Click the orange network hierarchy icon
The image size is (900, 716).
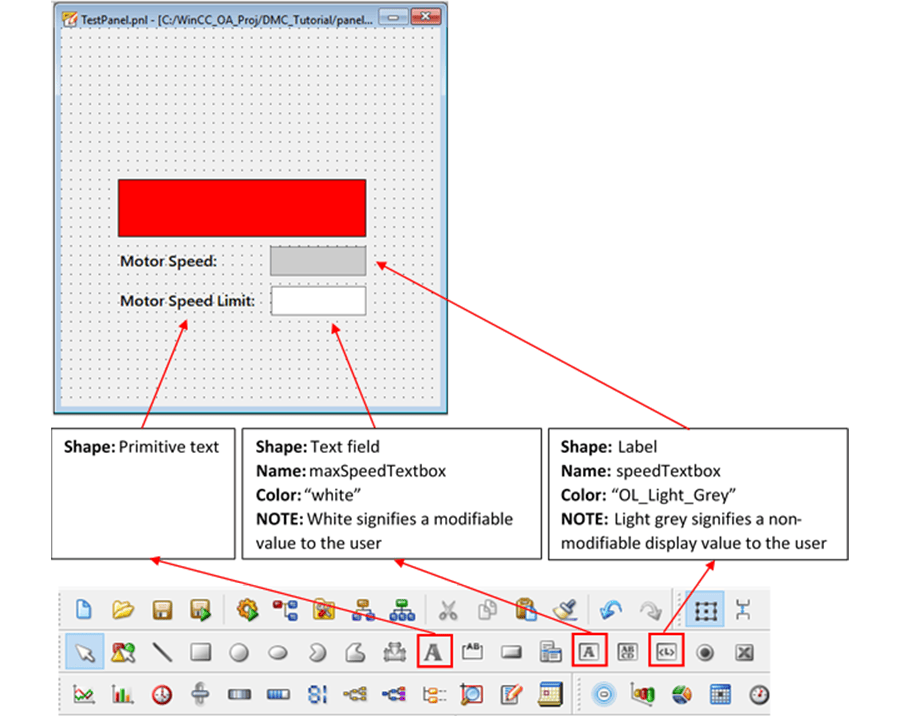click(x=363, y=610)
